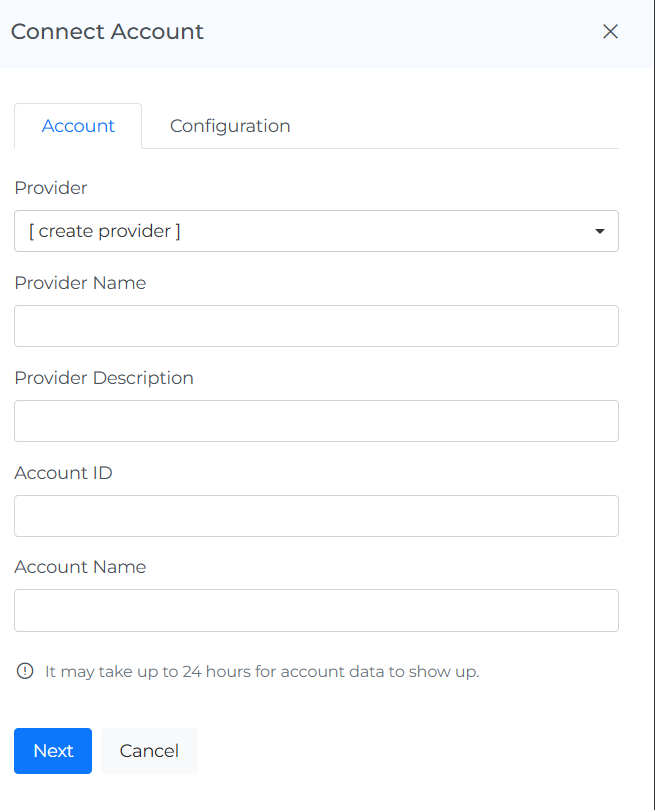
Task: Close the Connect Account dialog
Action: click(610, 31)
